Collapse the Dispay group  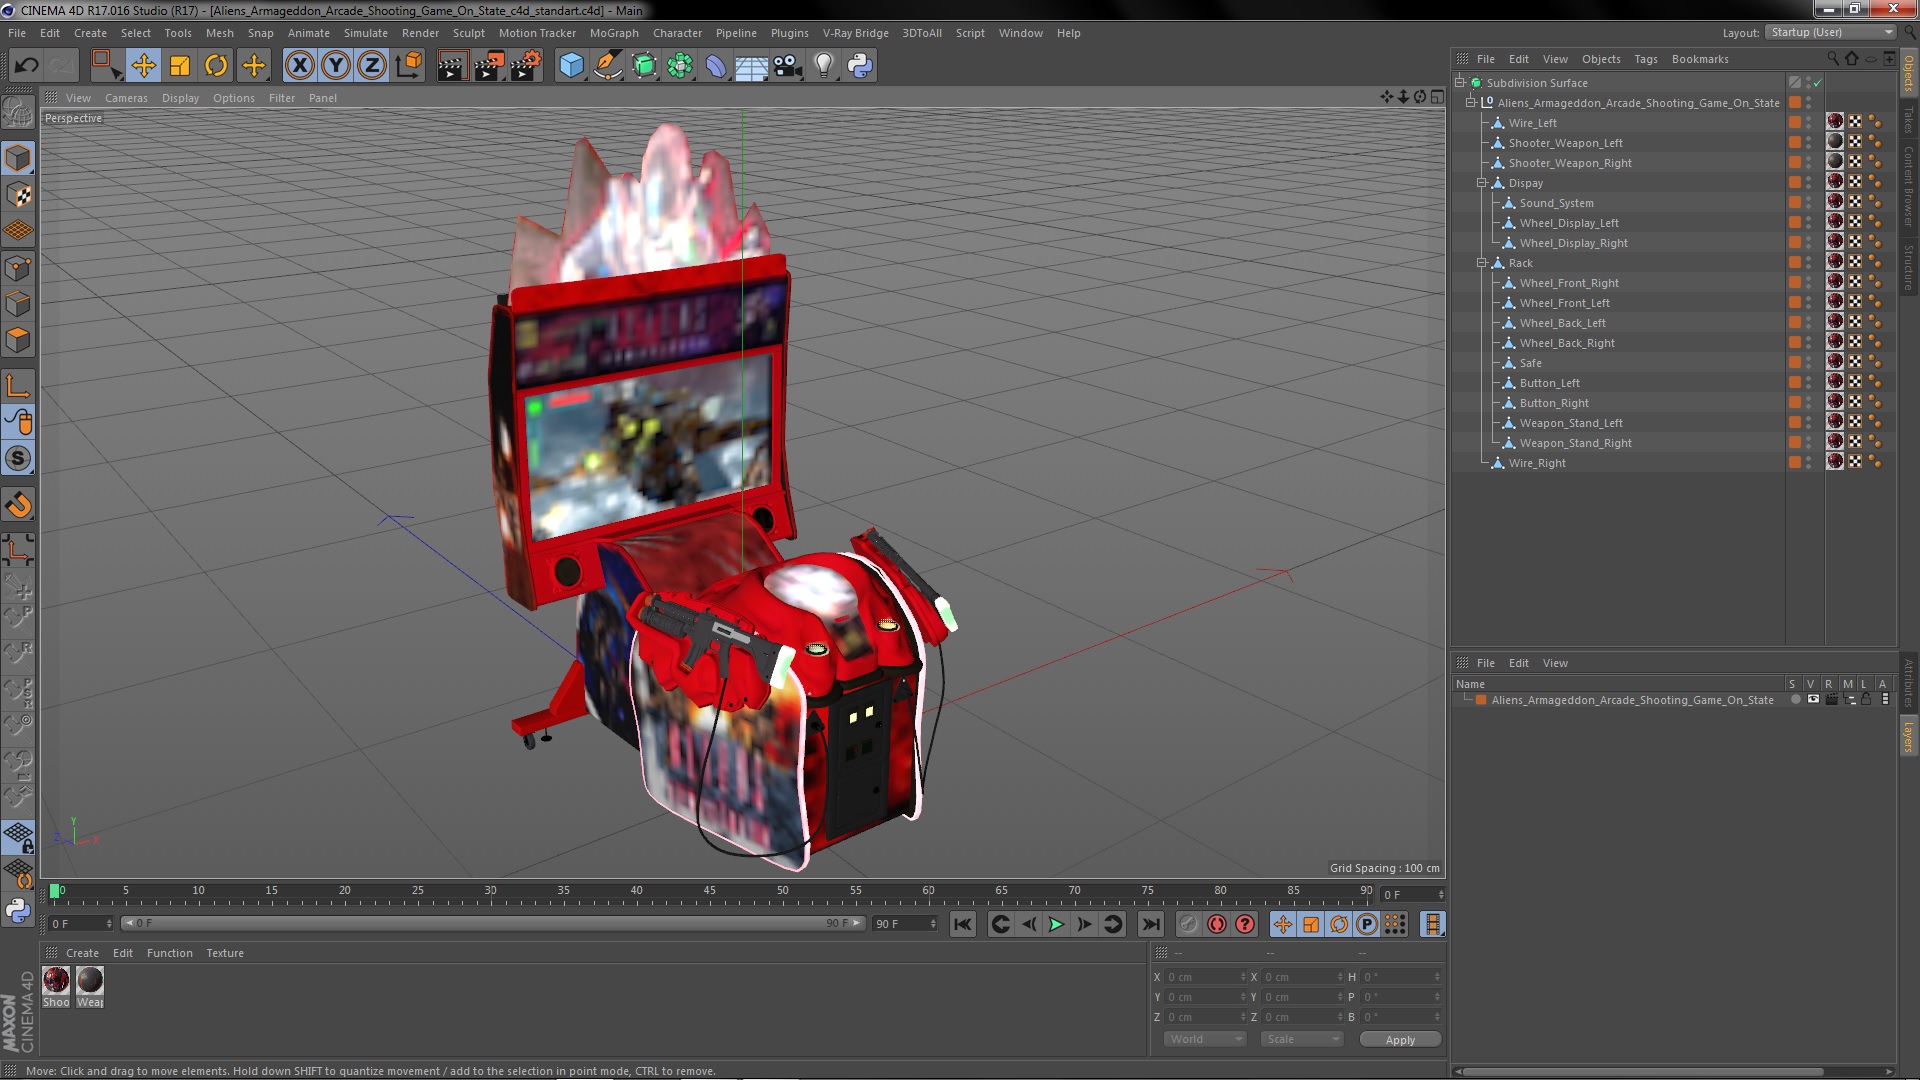point(1482,182)
